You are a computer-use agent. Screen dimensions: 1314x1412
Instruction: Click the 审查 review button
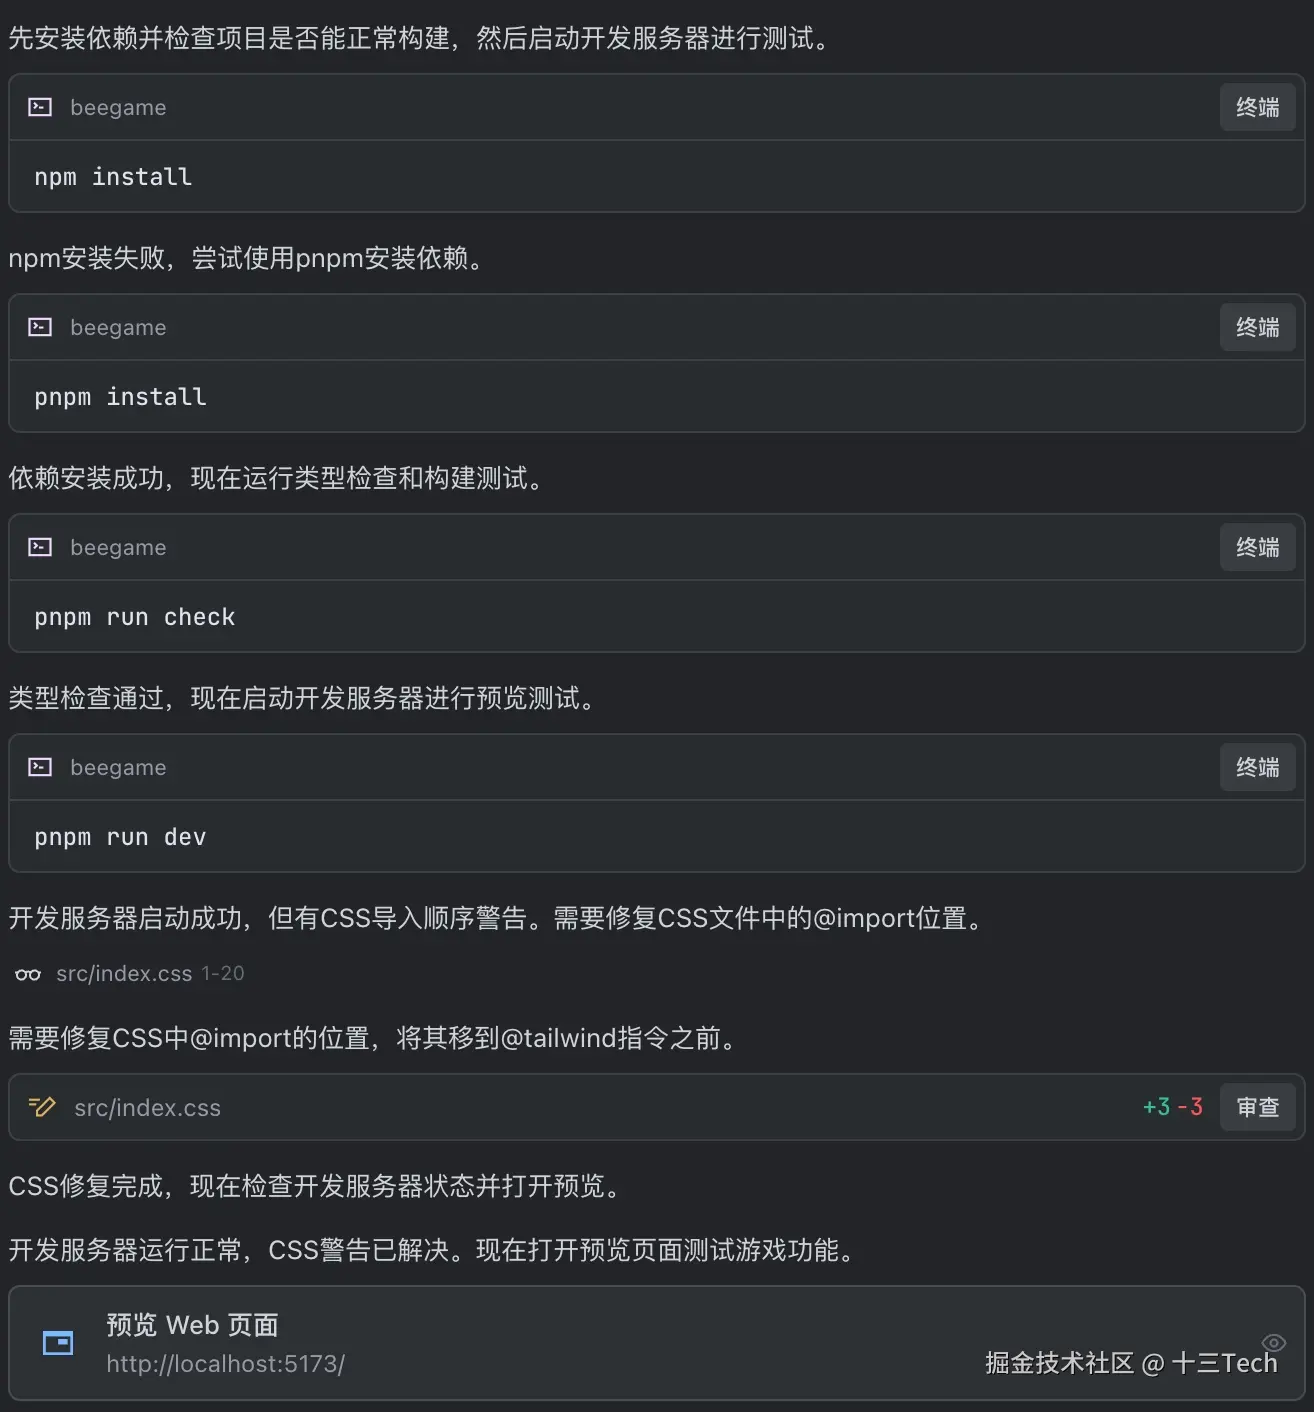pos(1257,1107)
